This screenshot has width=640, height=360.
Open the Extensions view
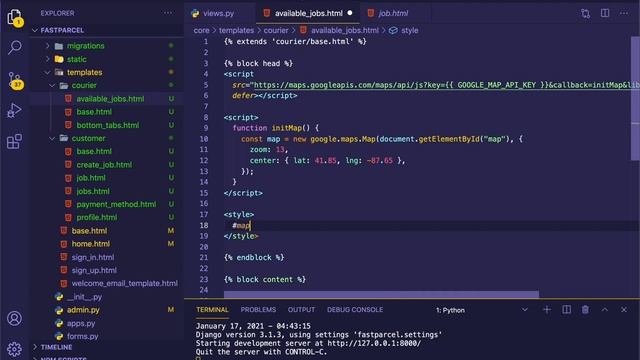(x=14, y=141)
